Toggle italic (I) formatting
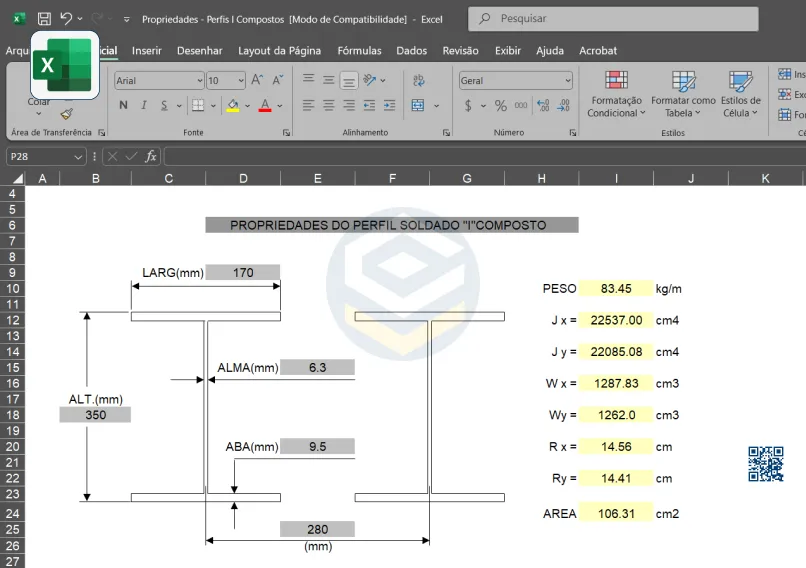 [144, 105]
